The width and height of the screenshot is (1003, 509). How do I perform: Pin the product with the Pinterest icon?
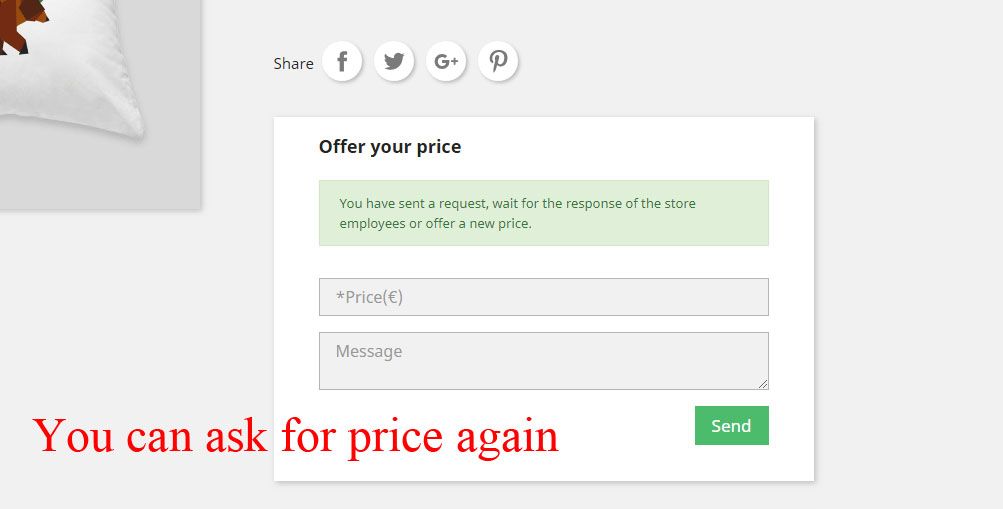pos(498,61)
